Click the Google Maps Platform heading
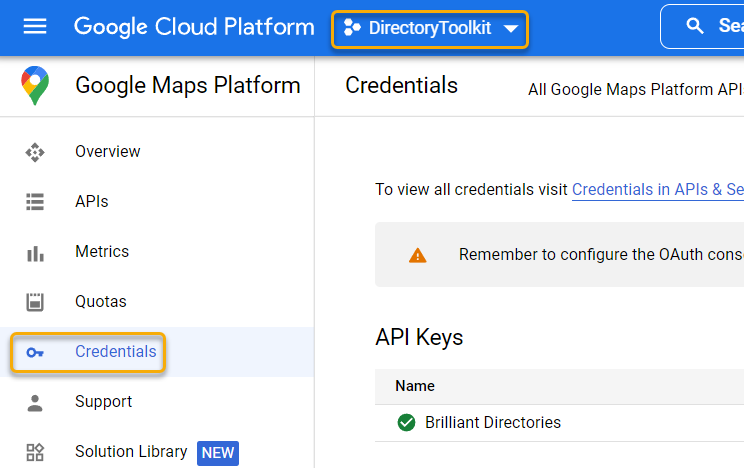Image resolution: width=744 pixels, height=468 pixels. (x=188, y=85)
